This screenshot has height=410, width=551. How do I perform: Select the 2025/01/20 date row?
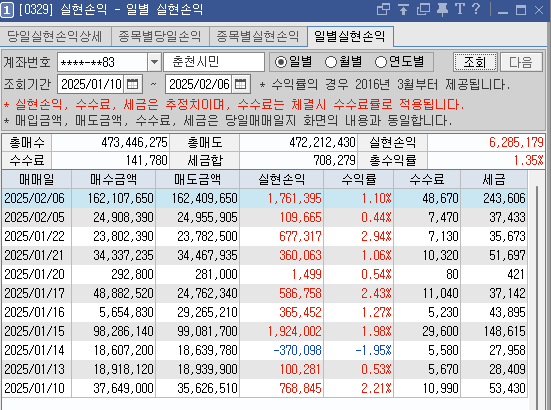point(265,274)
